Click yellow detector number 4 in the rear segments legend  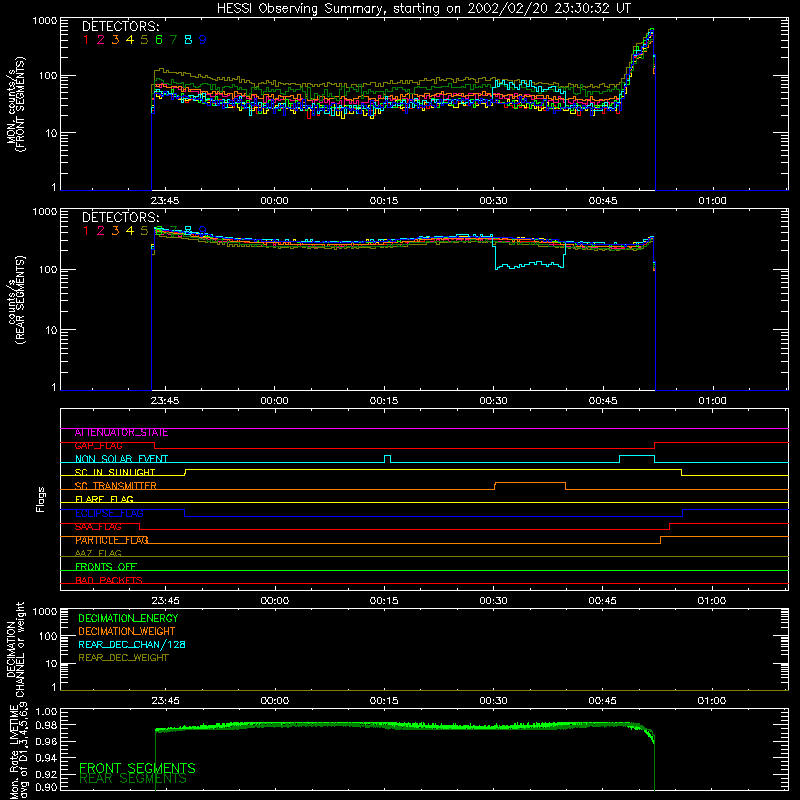(x=130, y=231)
